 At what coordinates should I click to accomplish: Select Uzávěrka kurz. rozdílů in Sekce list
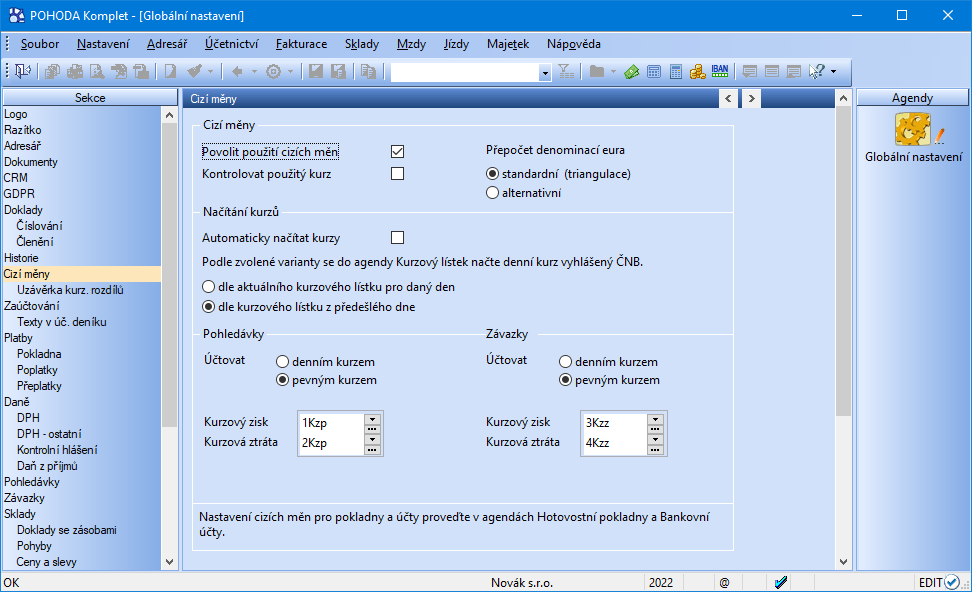tap(70, 290)
